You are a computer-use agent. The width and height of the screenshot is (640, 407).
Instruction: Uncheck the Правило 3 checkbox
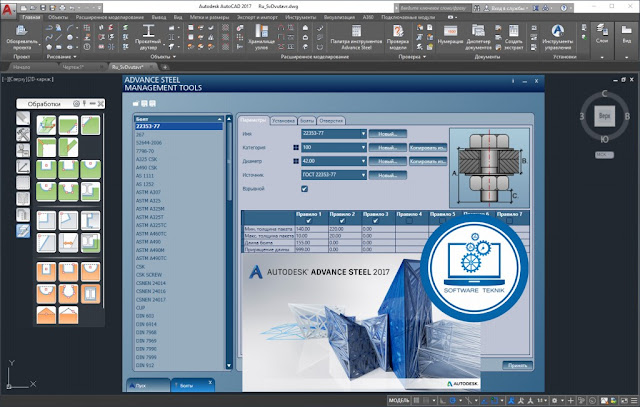(x=376, y=221)
